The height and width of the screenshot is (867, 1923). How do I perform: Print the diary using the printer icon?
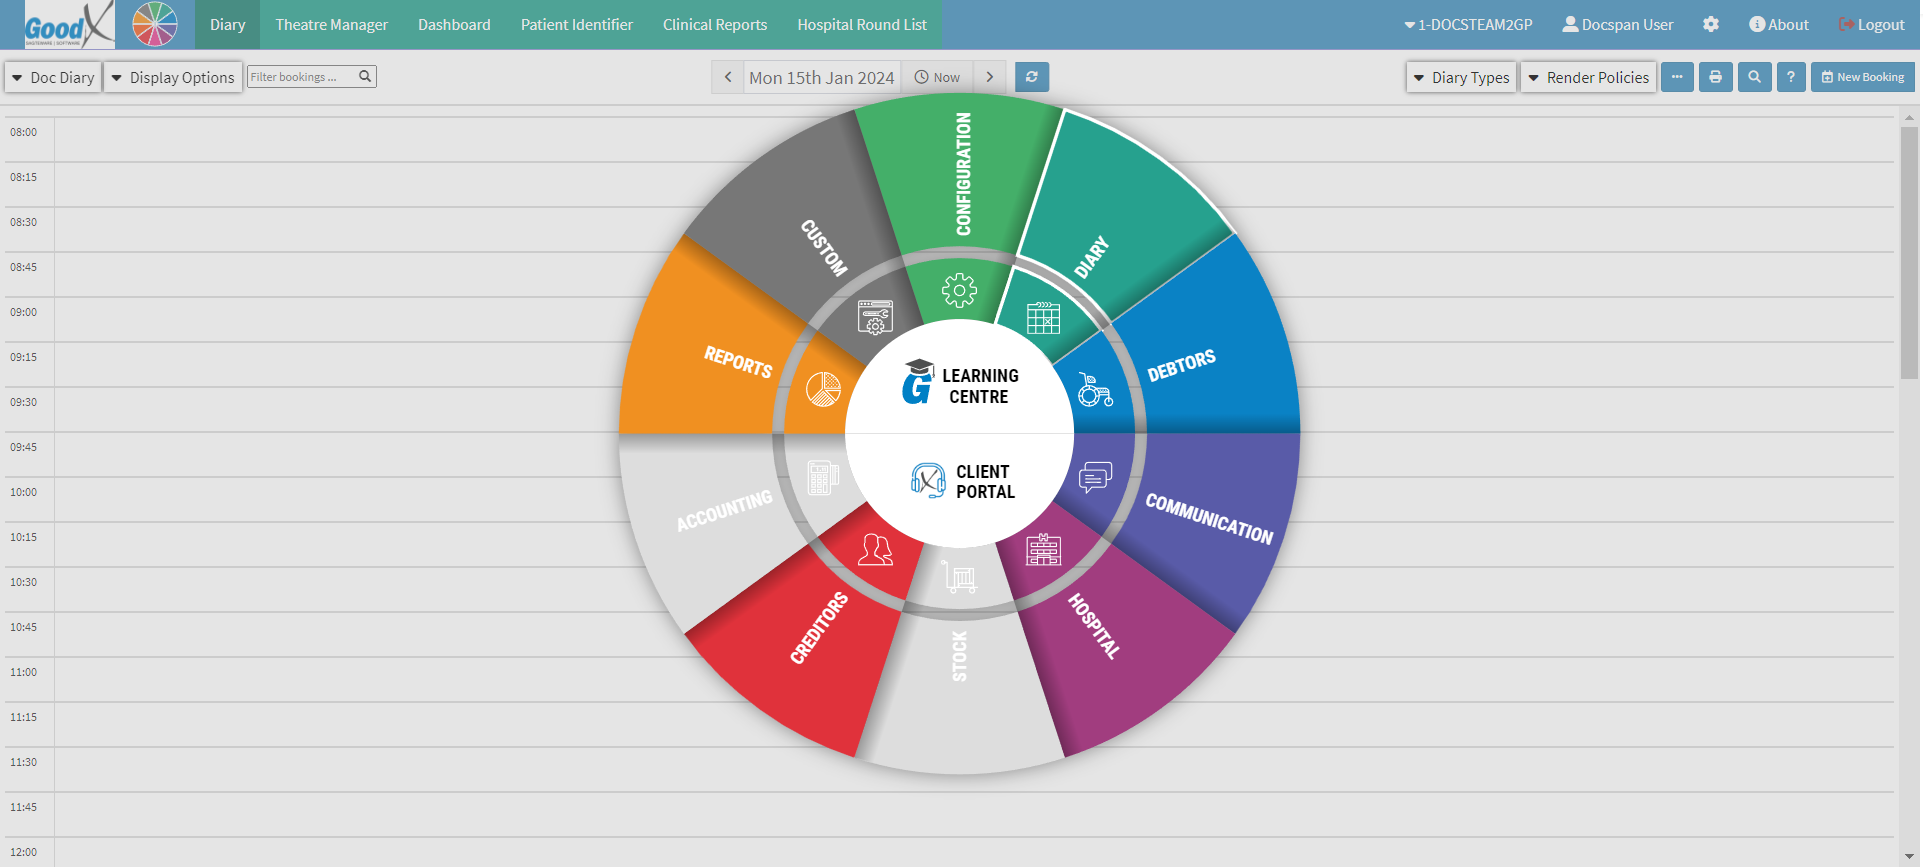point(1715,77)
